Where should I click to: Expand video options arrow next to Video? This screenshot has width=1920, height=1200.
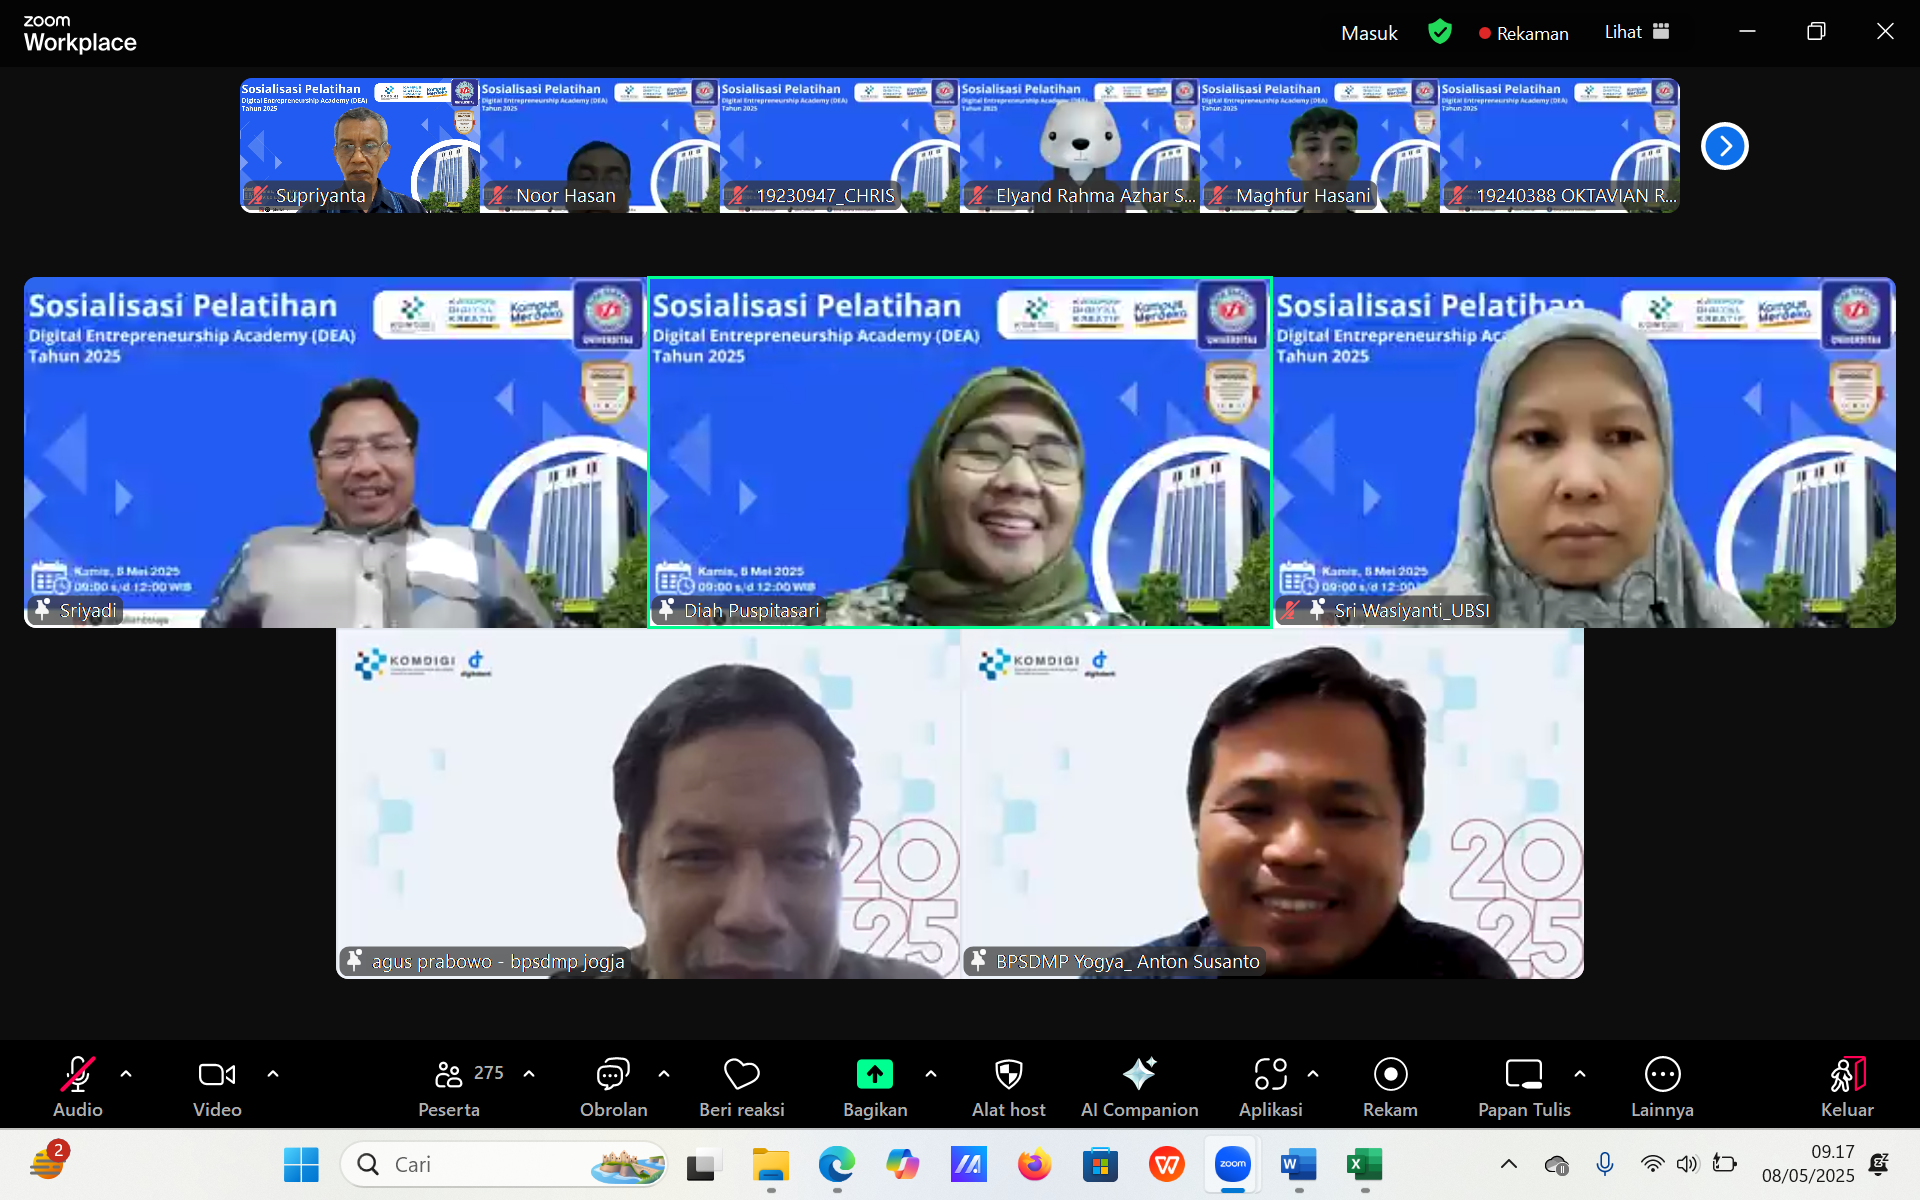[273, 1074]
